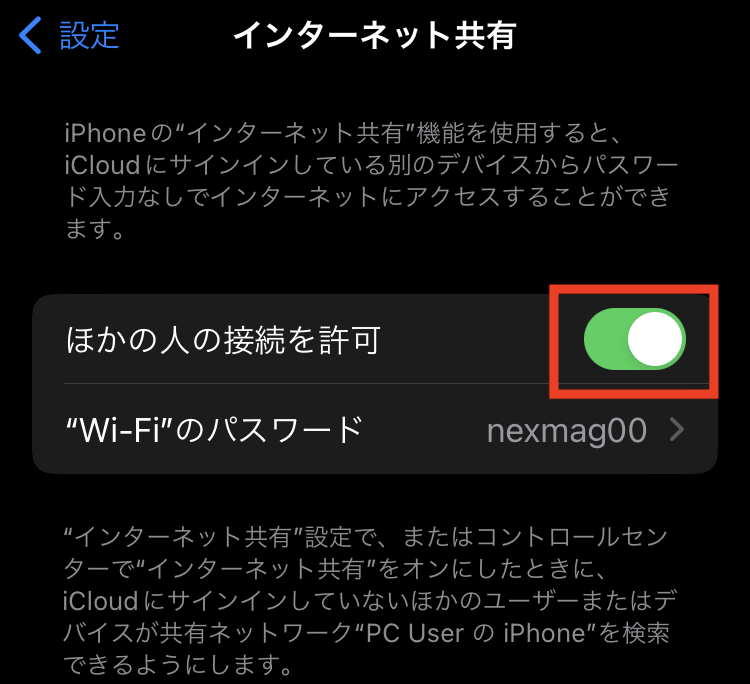750x684 pixels.
Task: Go back via the 設定 label
Action: [89, 35]
